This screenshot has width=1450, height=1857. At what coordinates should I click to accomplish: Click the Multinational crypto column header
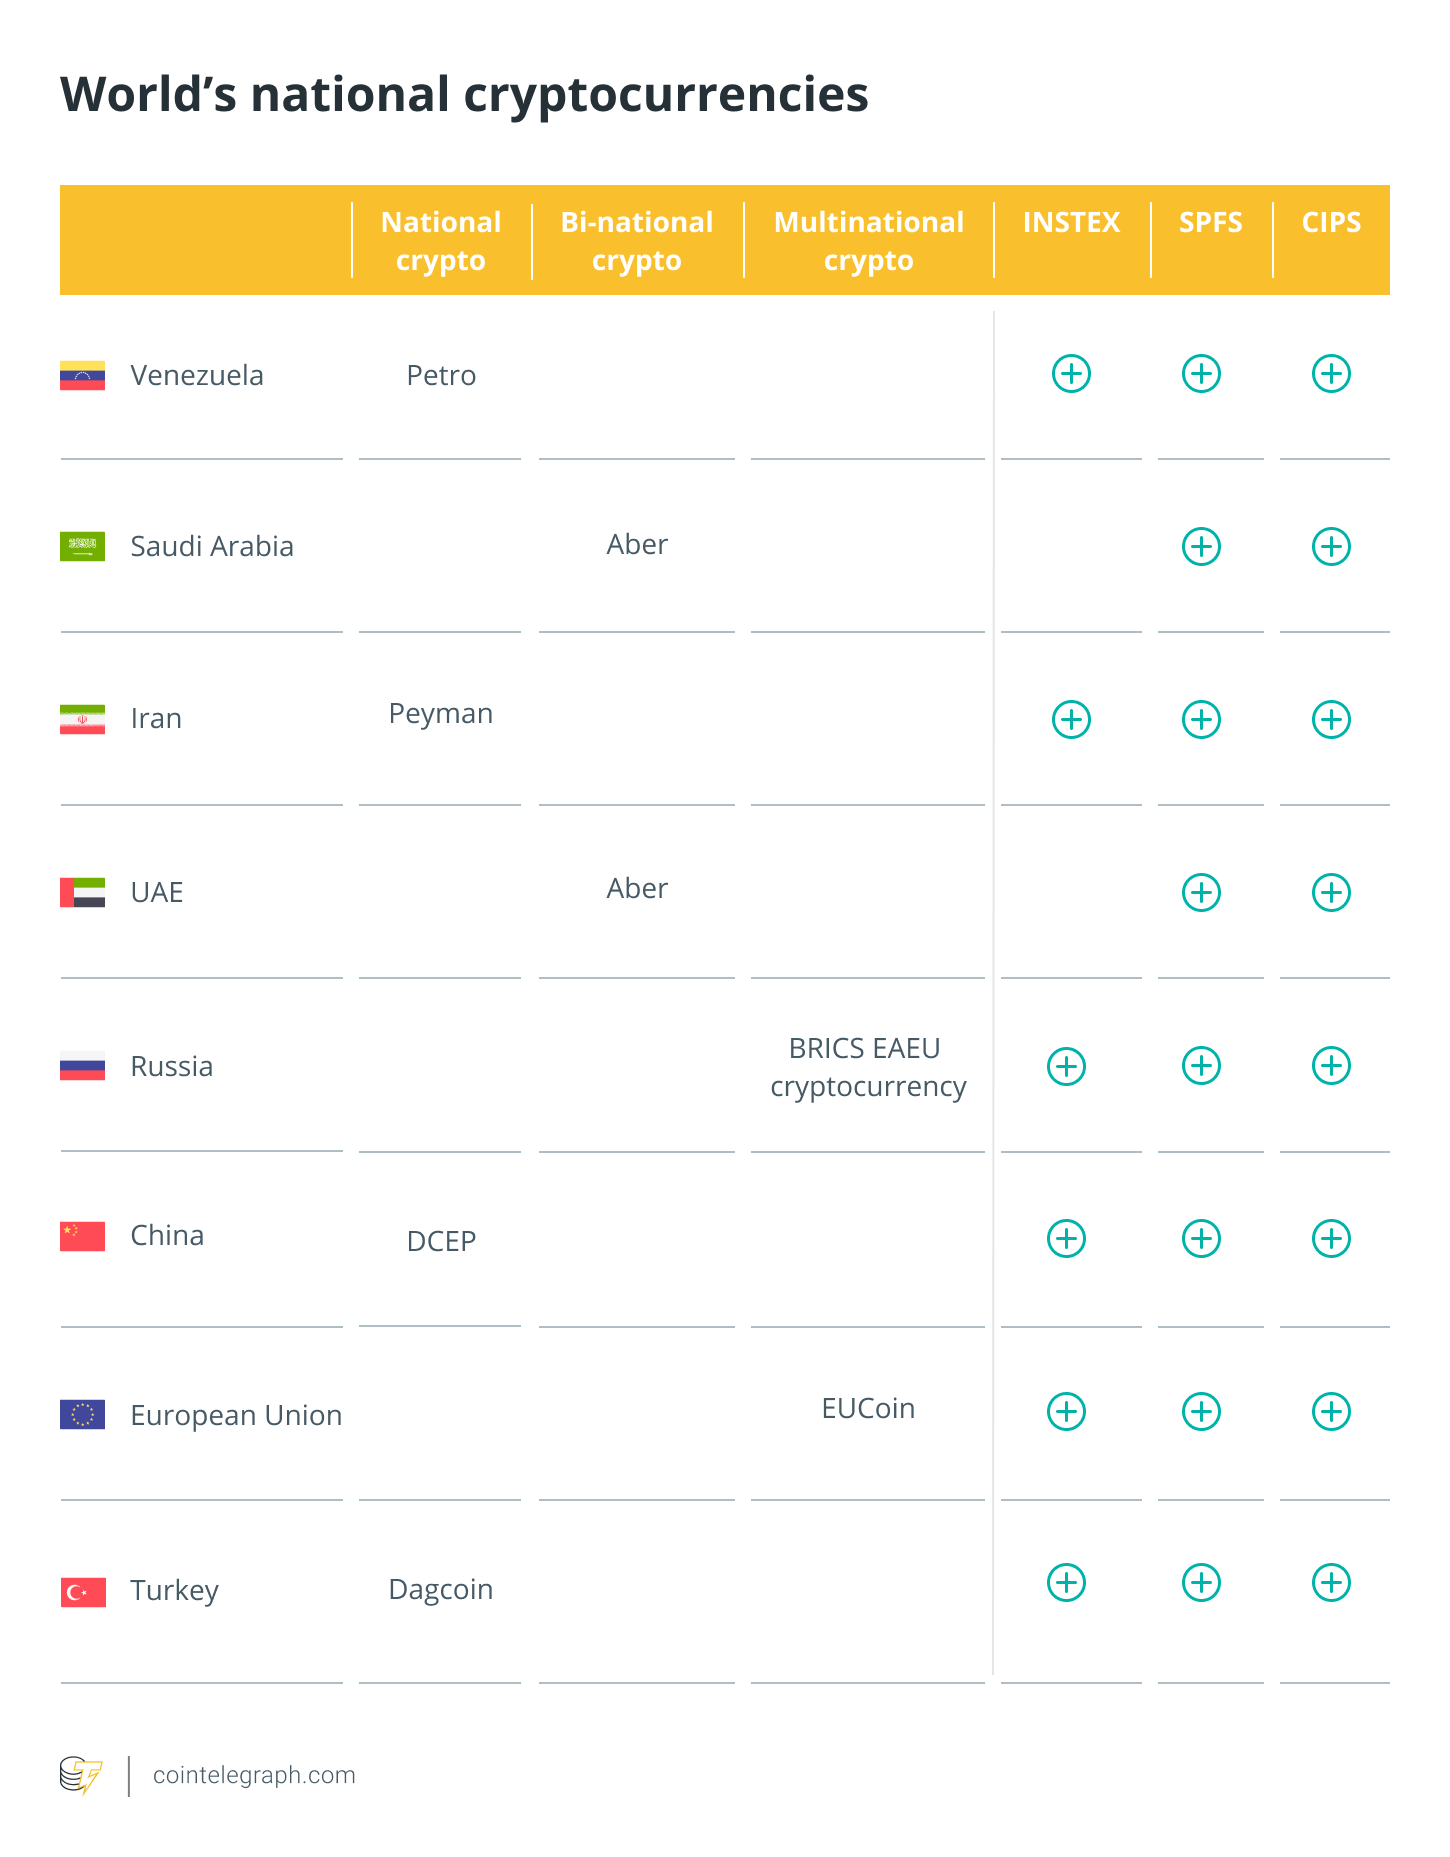pyautogui.click(x=869, y=241)
